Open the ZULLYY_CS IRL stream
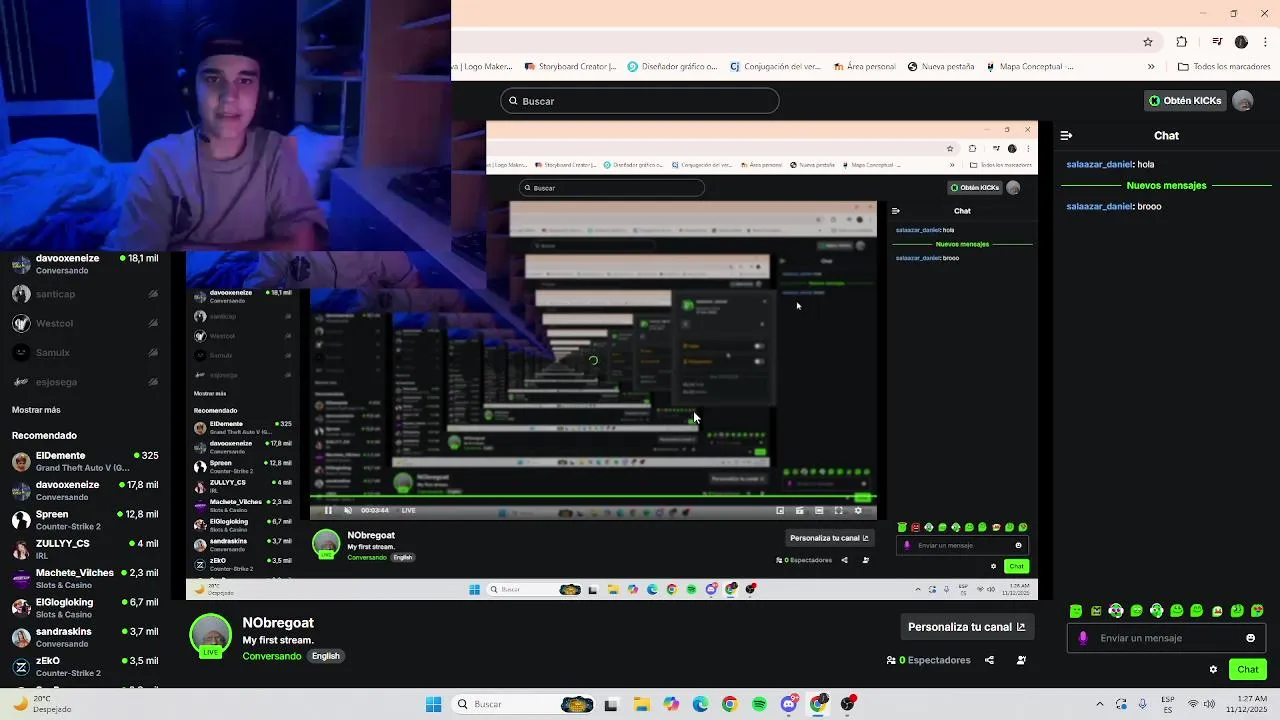 (85, 549)
